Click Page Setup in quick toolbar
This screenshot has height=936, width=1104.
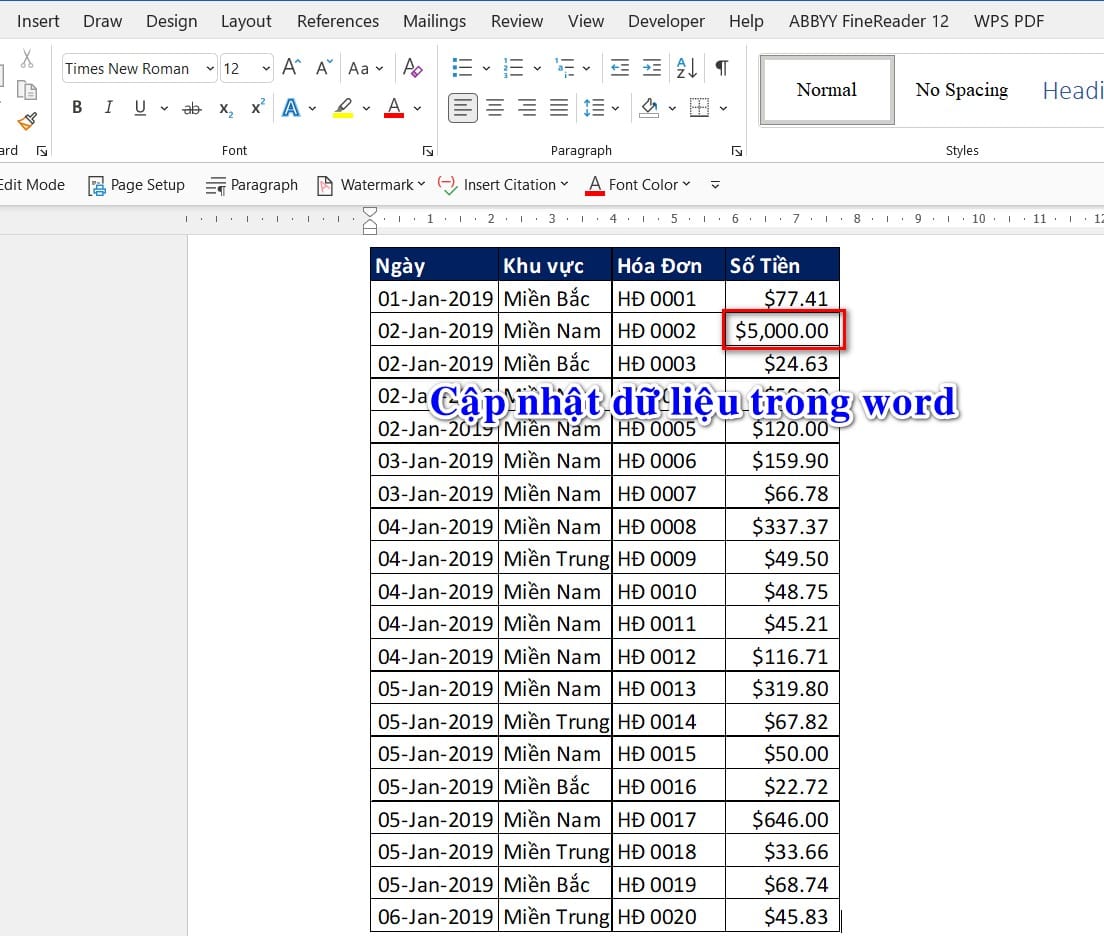[137, 185]
